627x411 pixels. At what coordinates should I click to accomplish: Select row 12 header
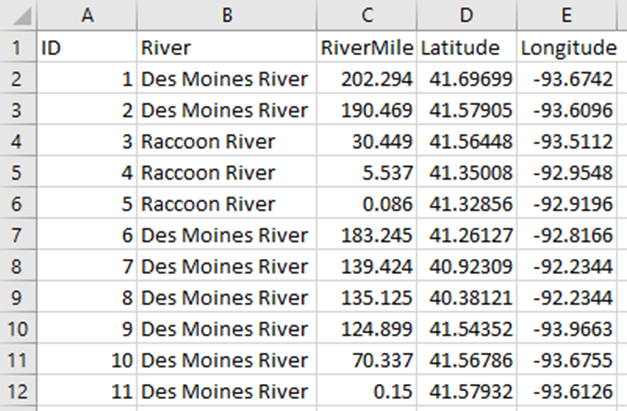(18, 391)
